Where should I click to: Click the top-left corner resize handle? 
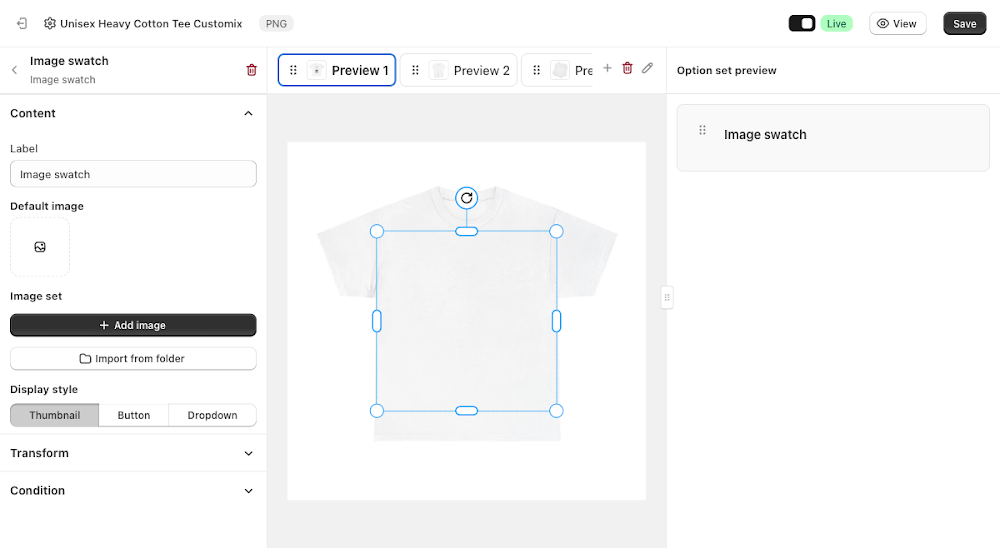pyautogui.click(x=377, y=232)
